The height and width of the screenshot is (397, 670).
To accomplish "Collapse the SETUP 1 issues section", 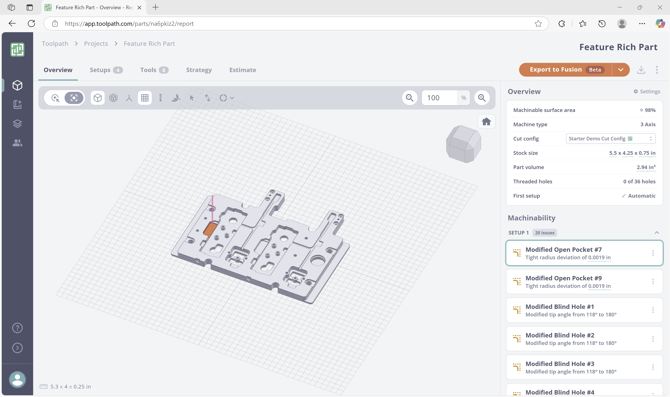I will coord(657,233).
